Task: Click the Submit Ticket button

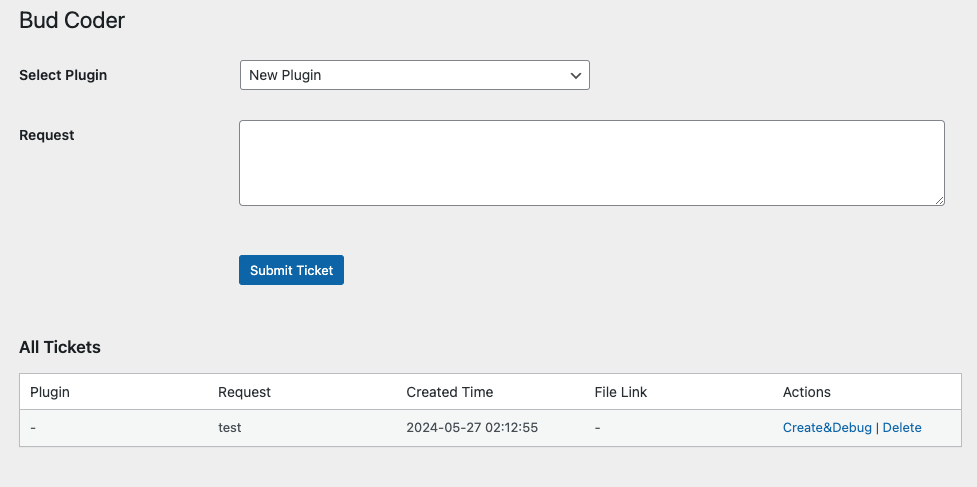Action: [x=291, y=270]
